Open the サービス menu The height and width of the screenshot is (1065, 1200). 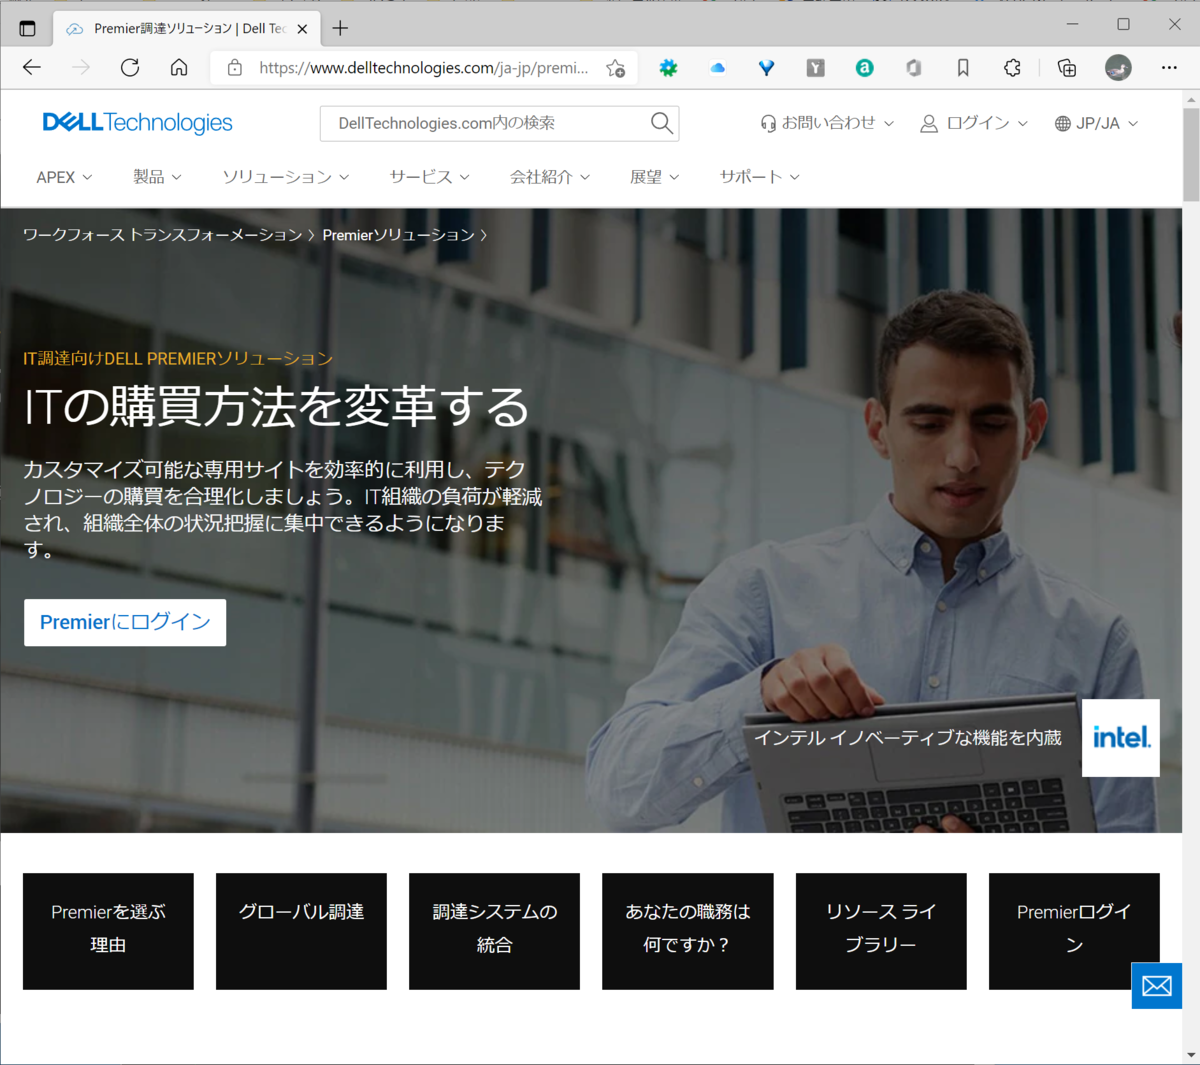[429, 177]
